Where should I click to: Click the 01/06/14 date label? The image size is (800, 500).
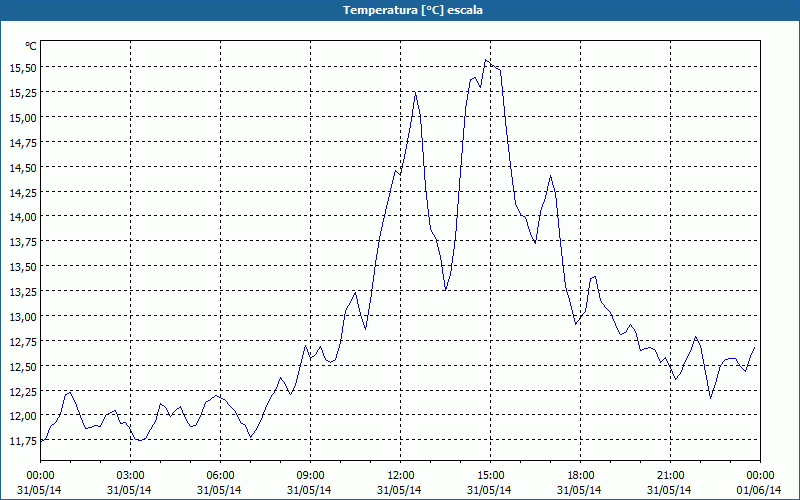759,490
